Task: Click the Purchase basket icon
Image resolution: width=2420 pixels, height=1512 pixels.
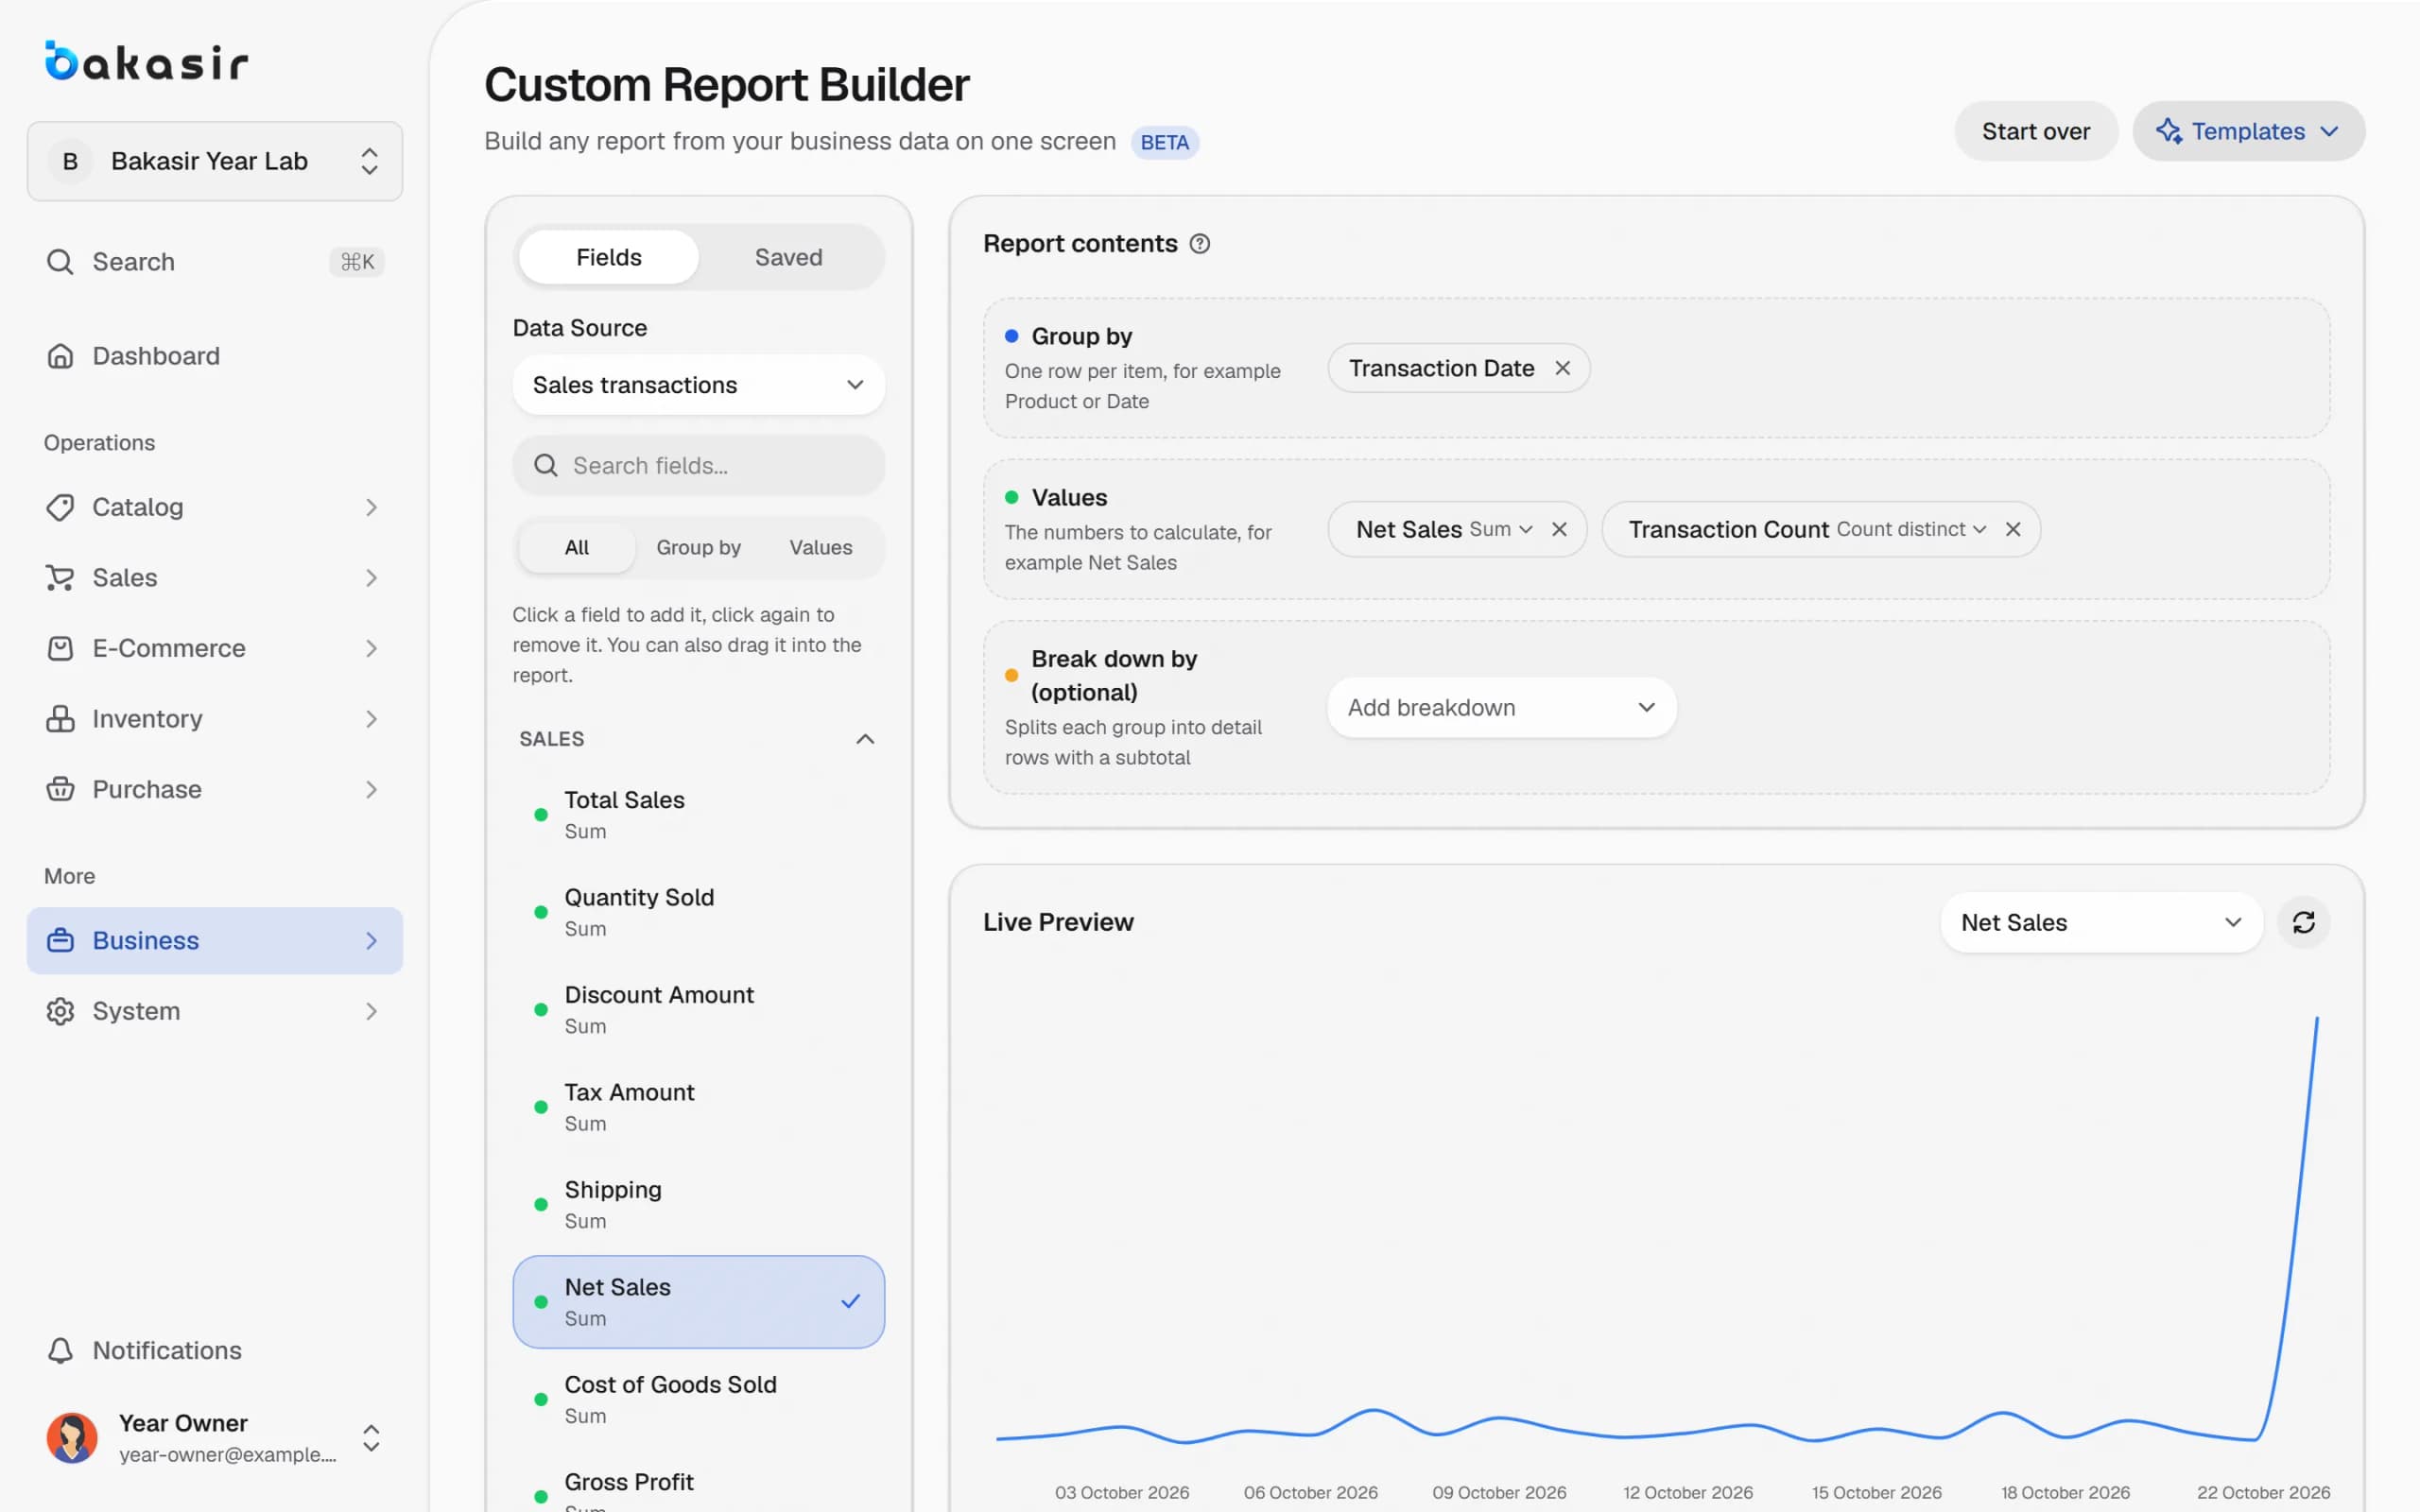Action: 60,789
